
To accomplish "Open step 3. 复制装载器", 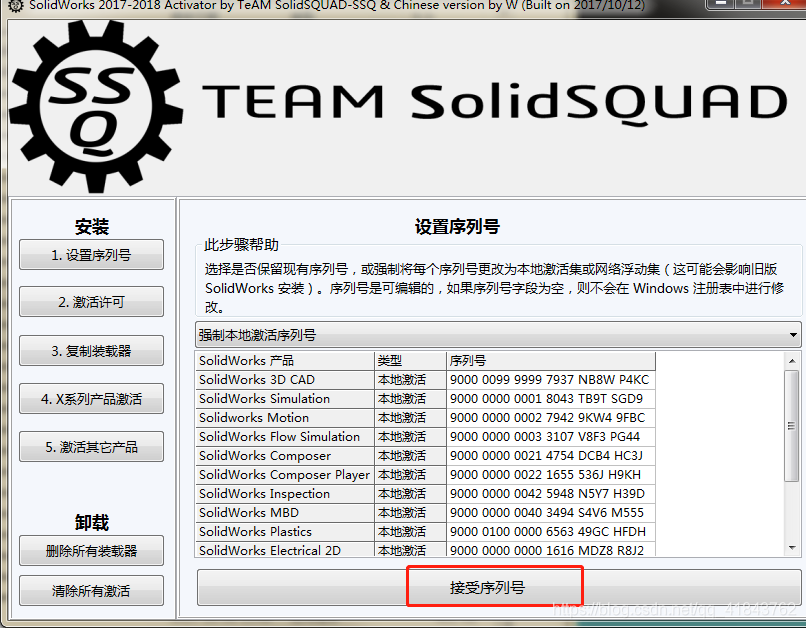I will pos(91,350).
